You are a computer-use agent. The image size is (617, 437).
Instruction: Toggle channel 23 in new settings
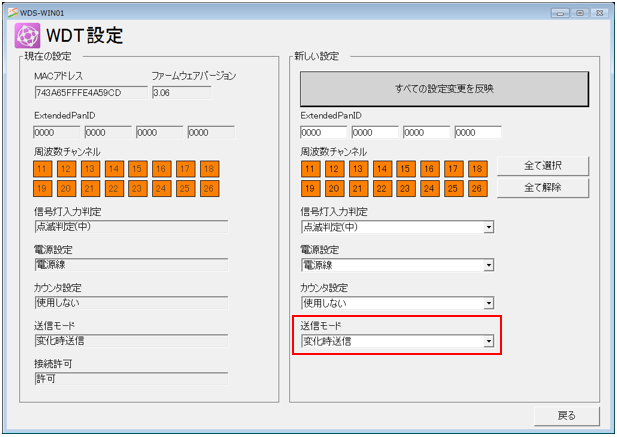pos(405,188)
